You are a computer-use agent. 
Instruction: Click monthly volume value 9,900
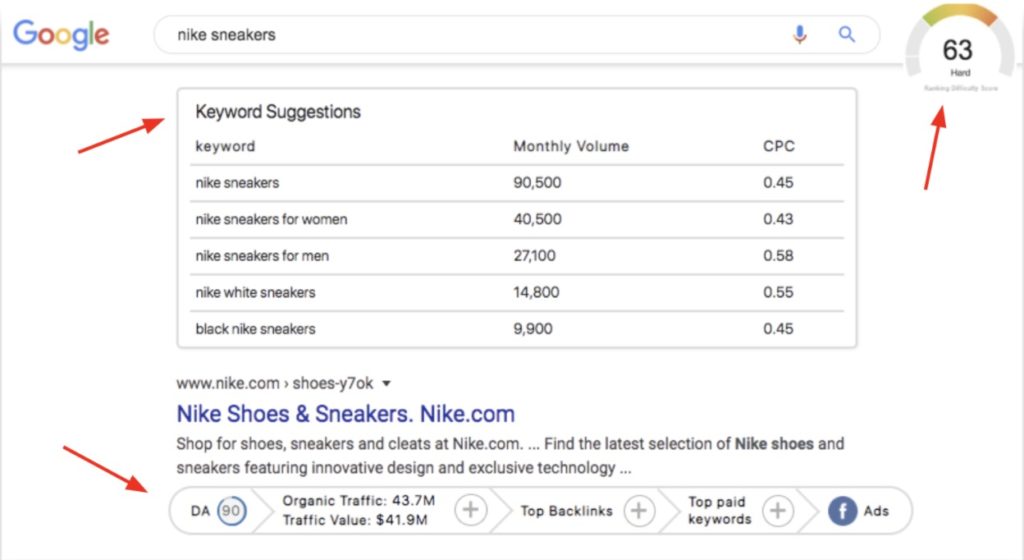[532, 329]
